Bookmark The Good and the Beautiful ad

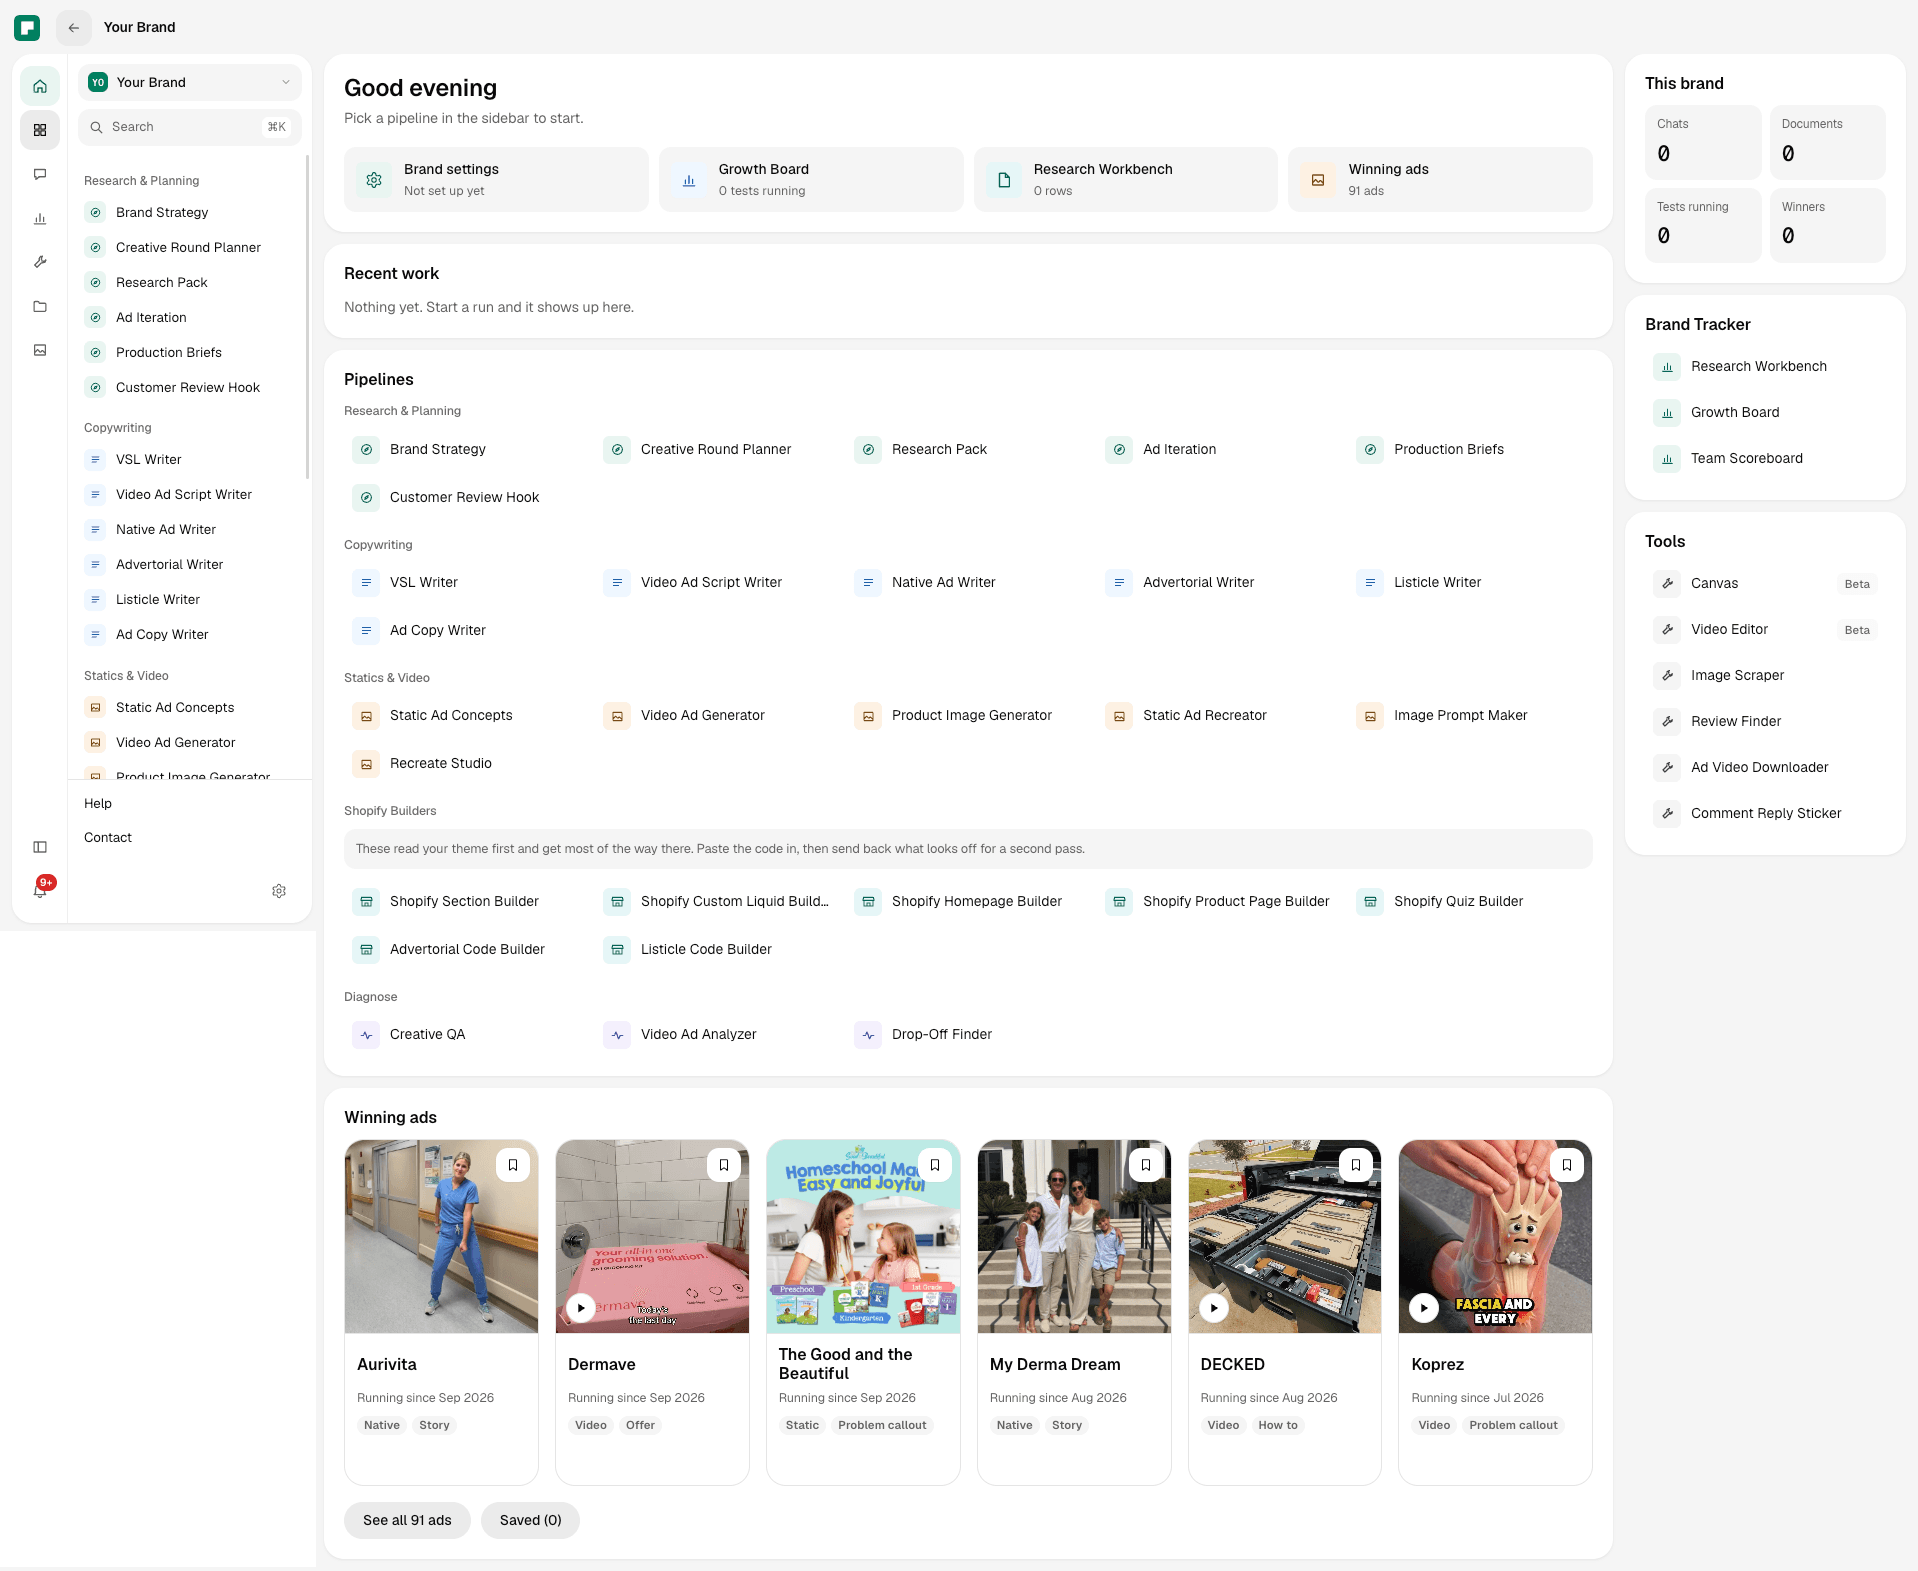(935, 1165)
